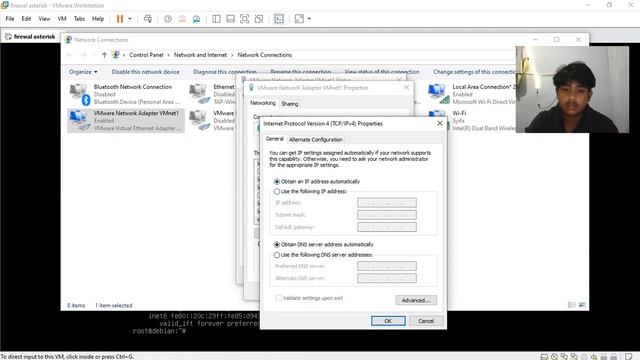Open the Help menu
This screenshot has height=360, width=640.
point(98,19)
